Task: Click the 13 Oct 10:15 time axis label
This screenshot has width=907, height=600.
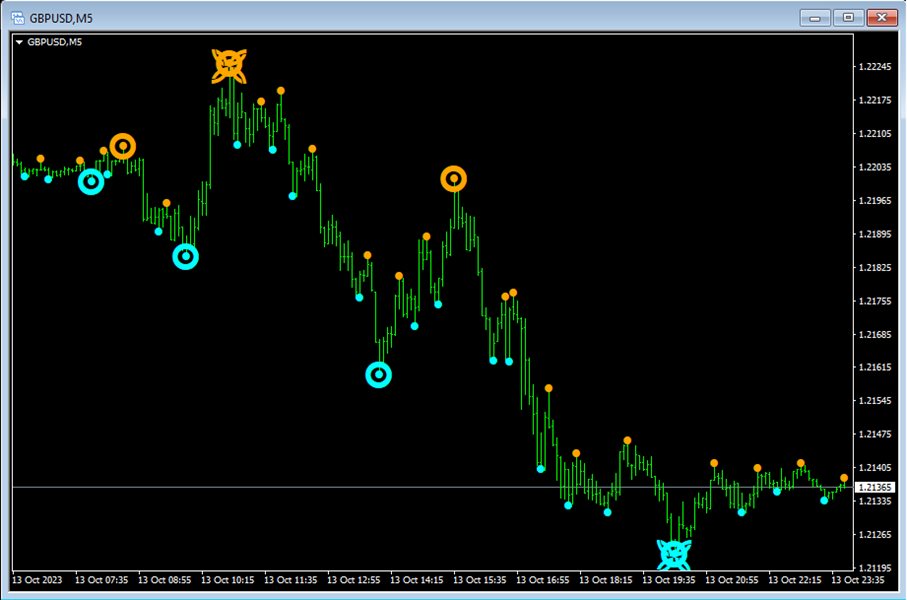Action: point(232,579)
